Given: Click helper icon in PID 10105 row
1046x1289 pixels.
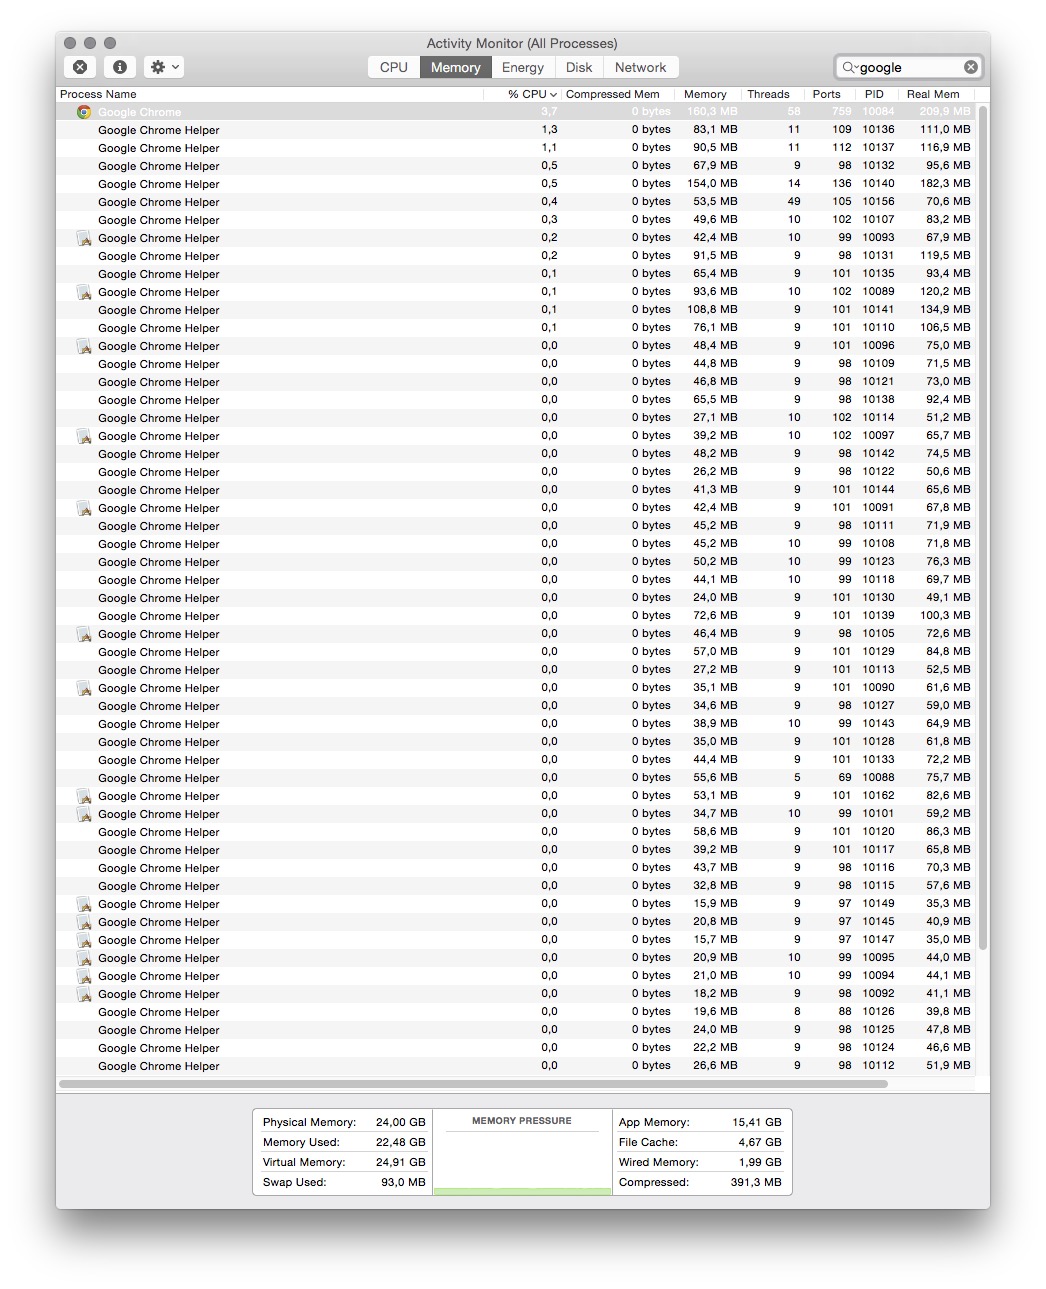Looking at the screenshot, I should click(84, 634).
